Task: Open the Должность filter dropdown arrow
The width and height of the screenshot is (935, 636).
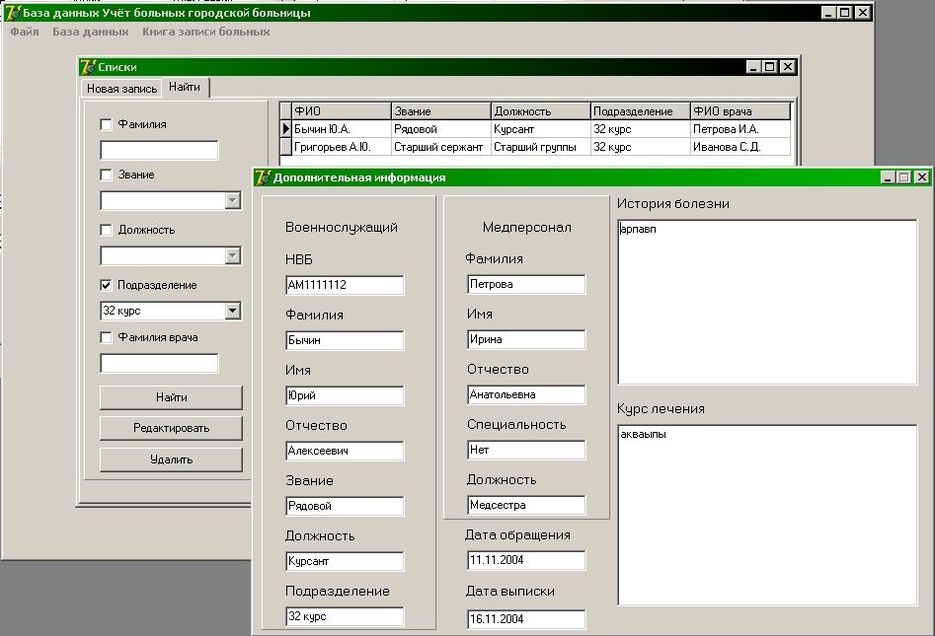Action: click(232, 256)
